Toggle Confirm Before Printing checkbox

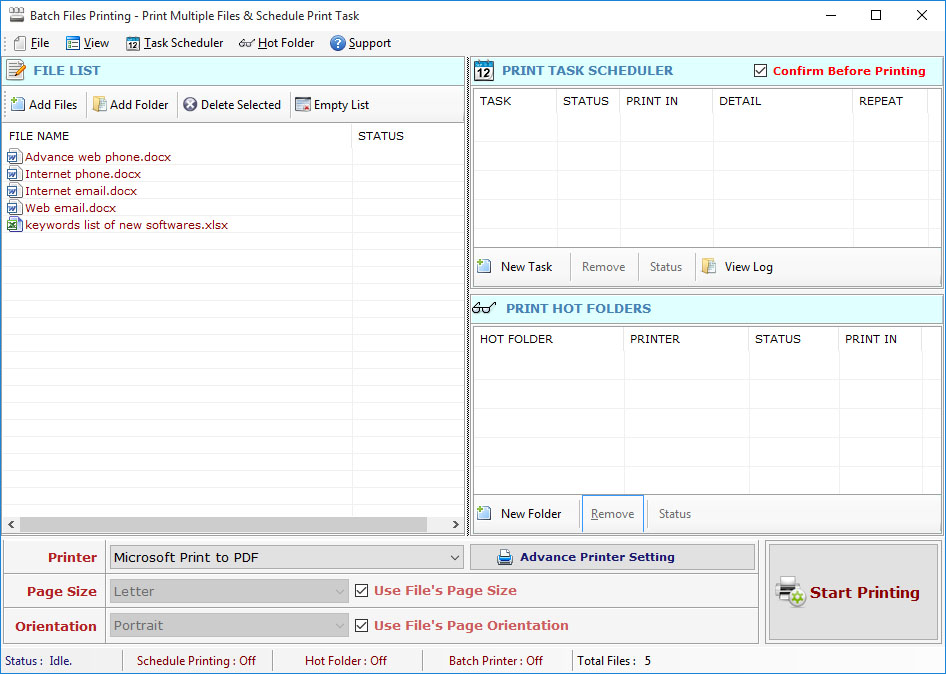click(x=760, y=71)
